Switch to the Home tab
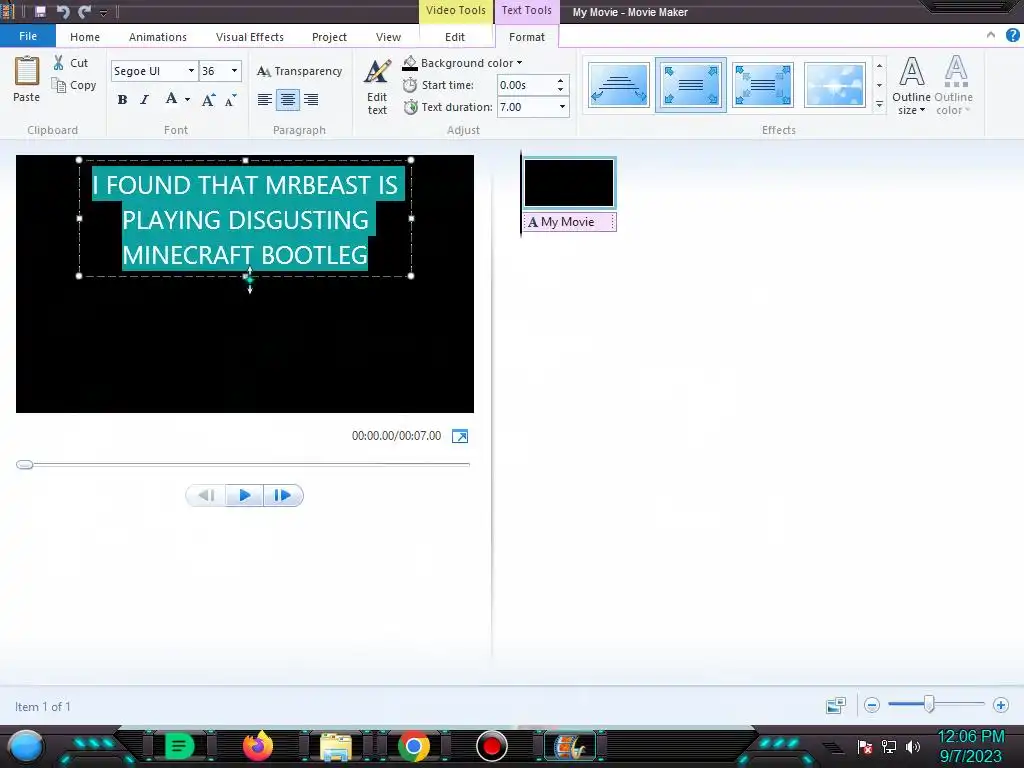This screenshot has height=768, width=1024. tap(85, 37)
